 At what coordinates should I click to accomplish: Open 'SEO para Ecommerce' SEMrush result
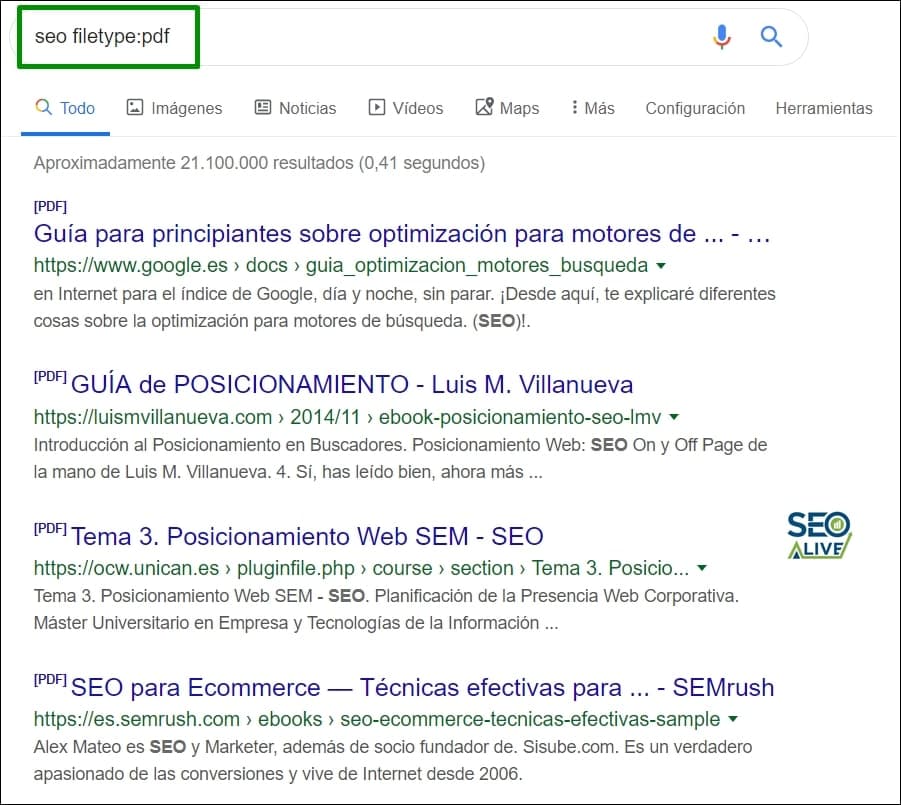click(422, 687)
